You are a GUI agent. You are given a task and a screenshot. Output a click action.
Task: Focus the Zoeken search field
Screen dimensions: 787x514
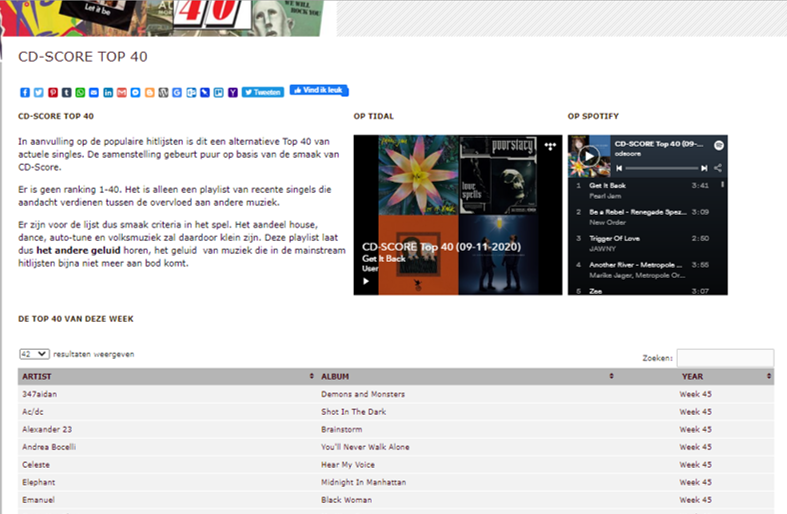point(725,358)
